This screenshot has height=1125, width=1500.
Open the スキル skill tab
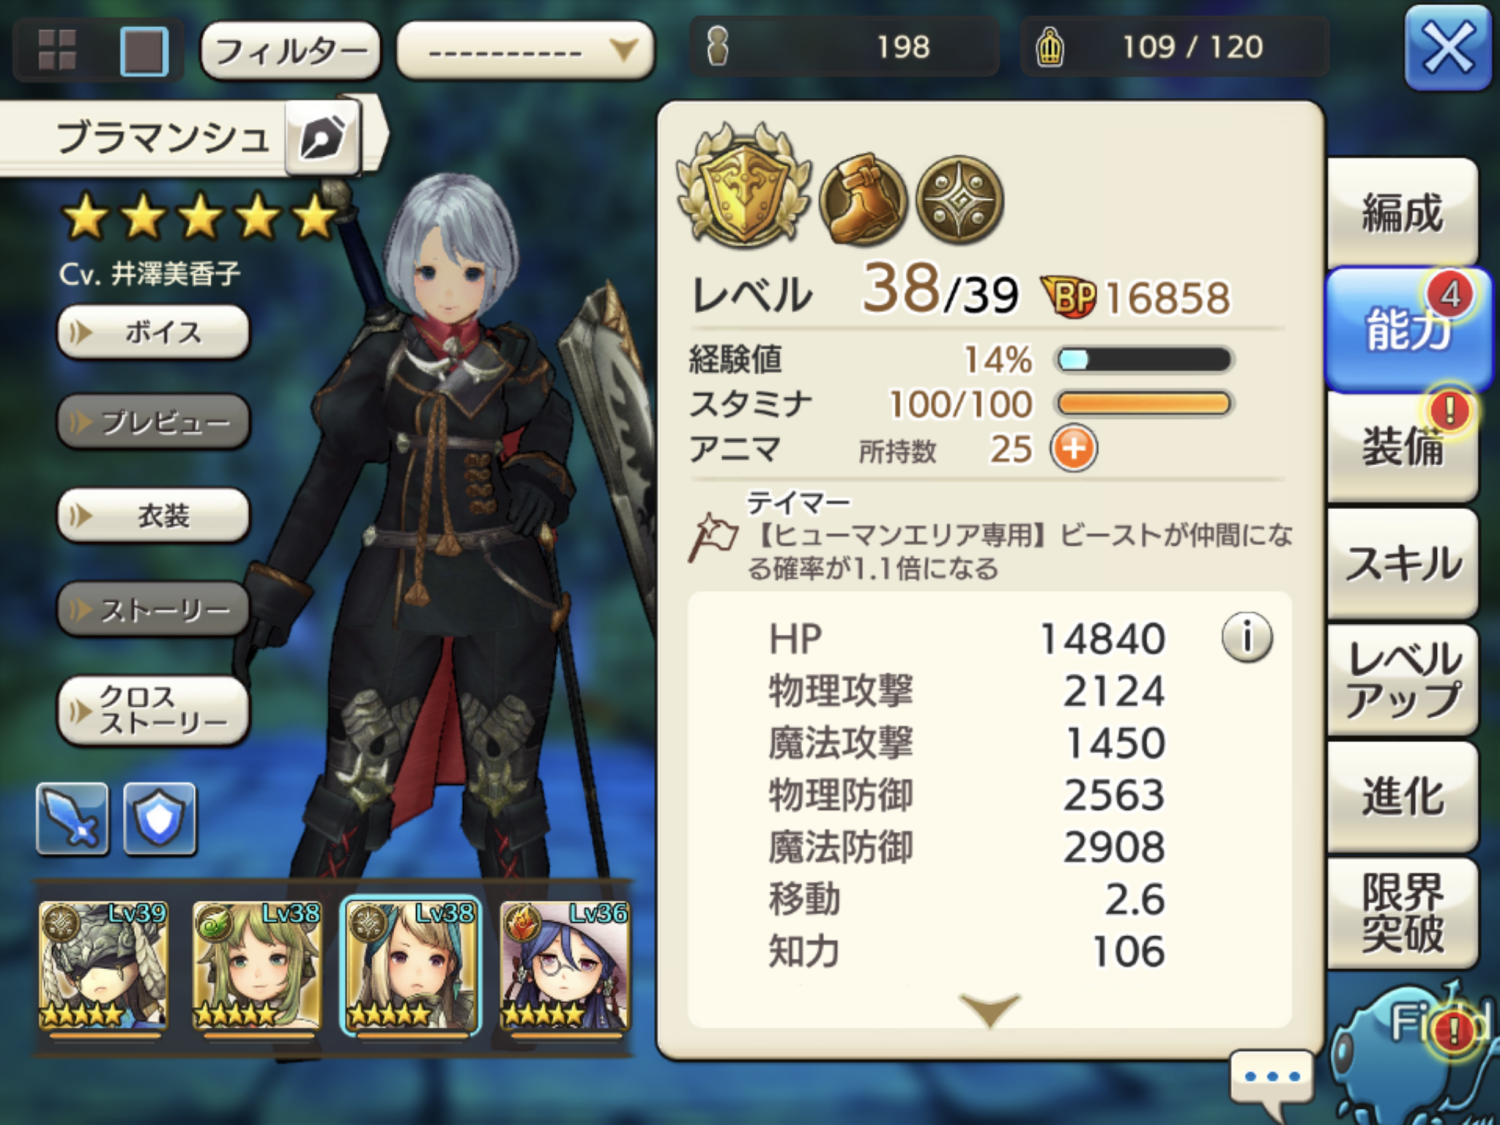(1402, 562)
